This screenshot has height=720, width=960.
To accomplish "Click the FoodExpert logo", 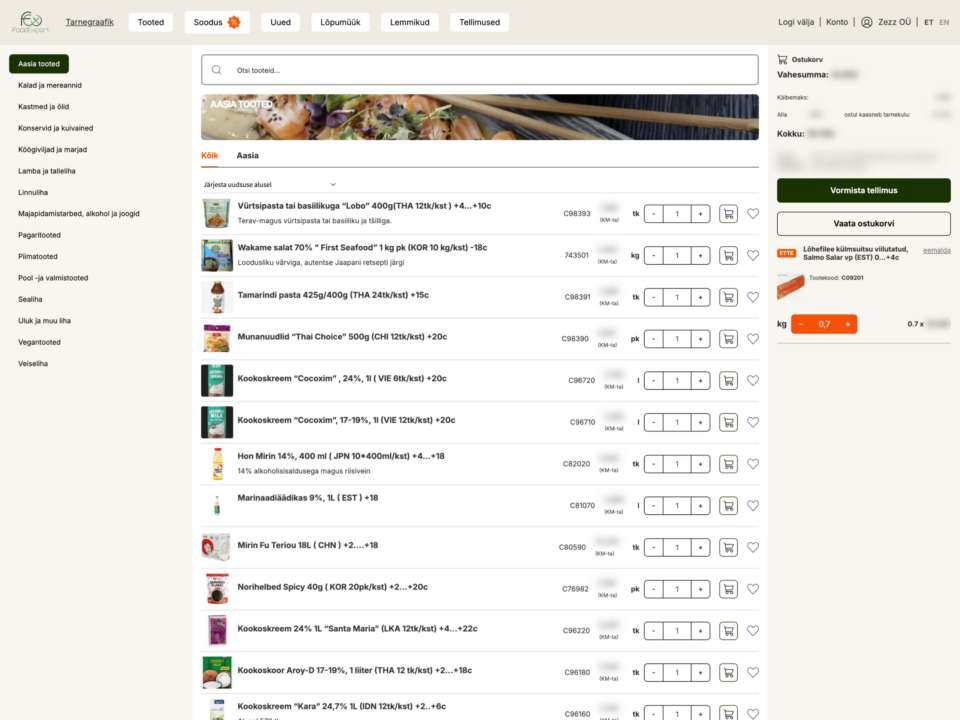I will click(30, 22).
